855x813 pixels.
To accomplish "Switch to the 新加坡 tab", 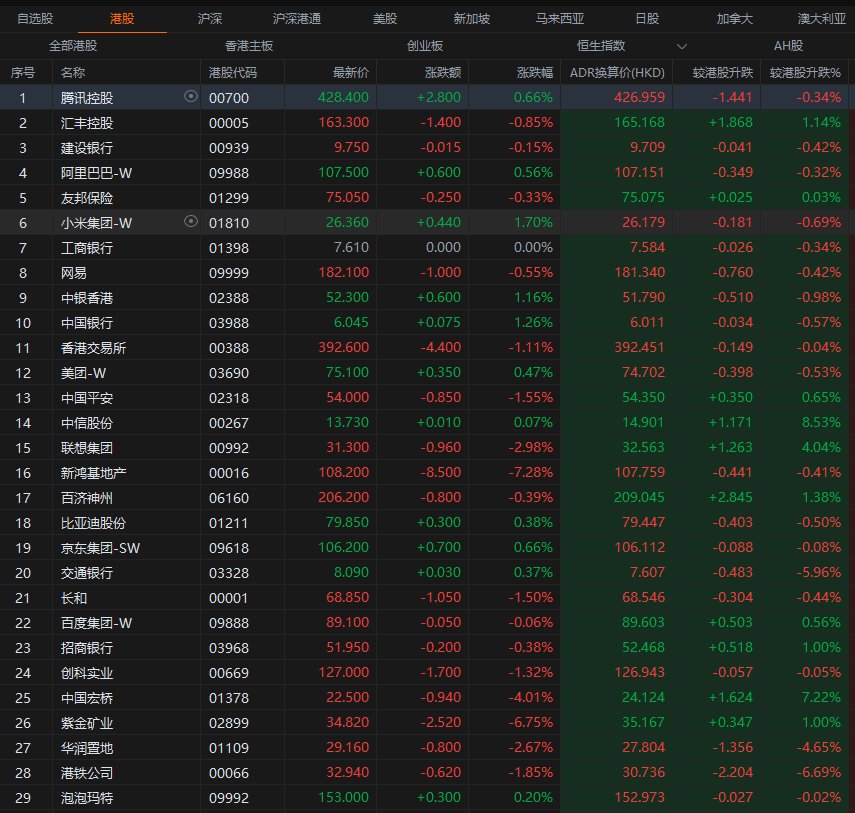I will tap(472, 19).
